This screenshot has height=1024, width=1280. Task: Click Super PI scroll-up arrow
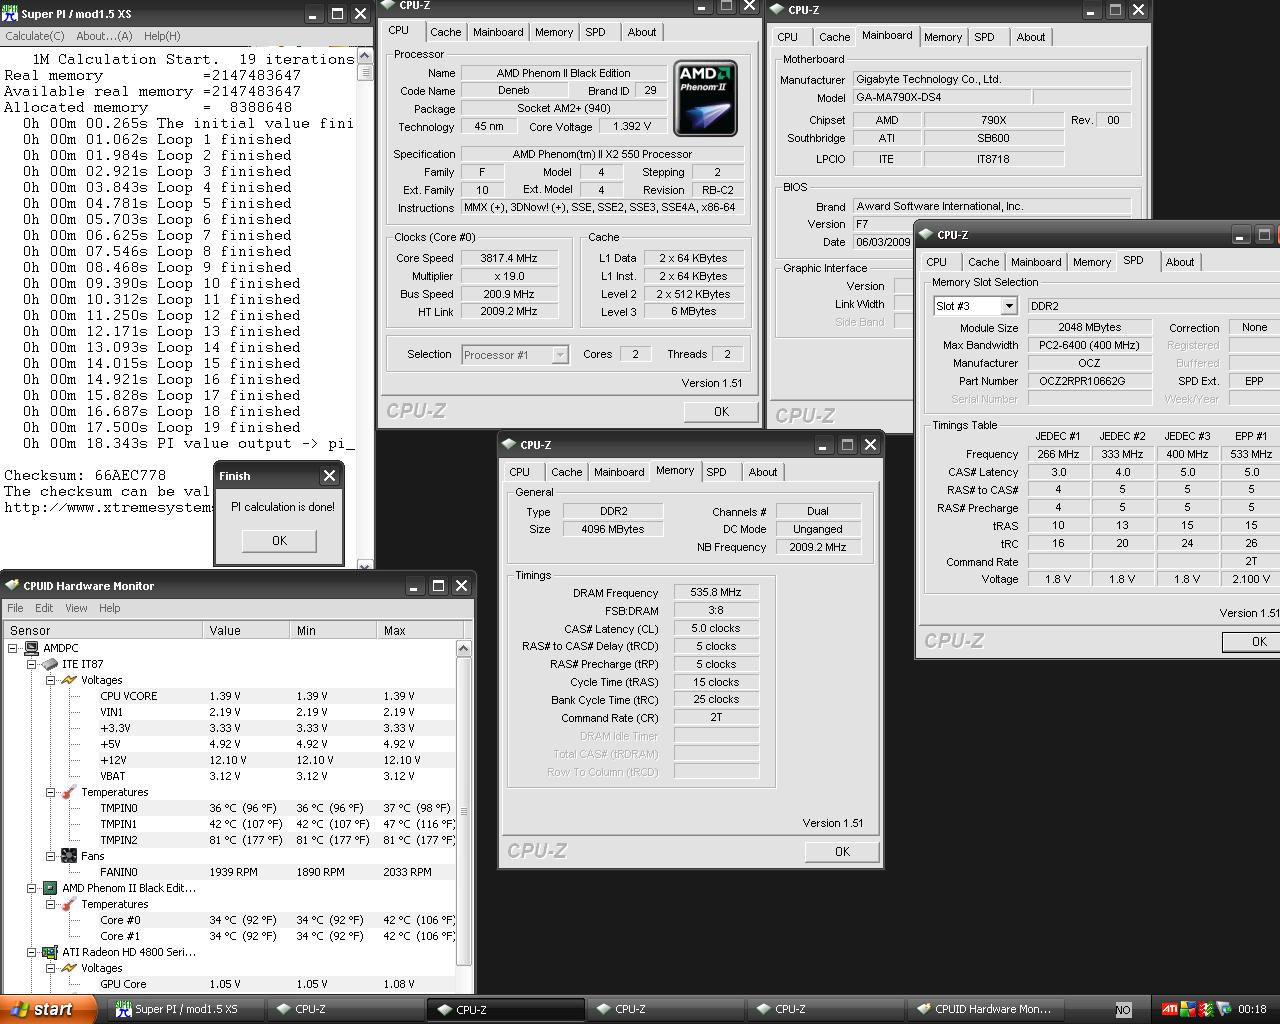point(365,56)
